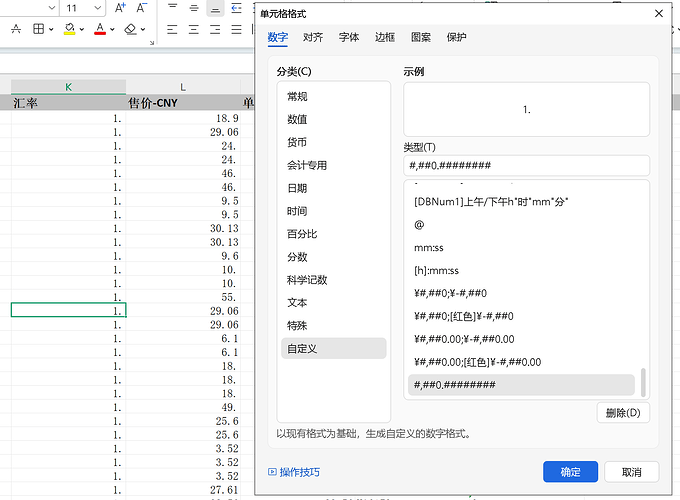Open the font size dropdown
The width and height of the screenshot is (680, 500).
[98, 8]
